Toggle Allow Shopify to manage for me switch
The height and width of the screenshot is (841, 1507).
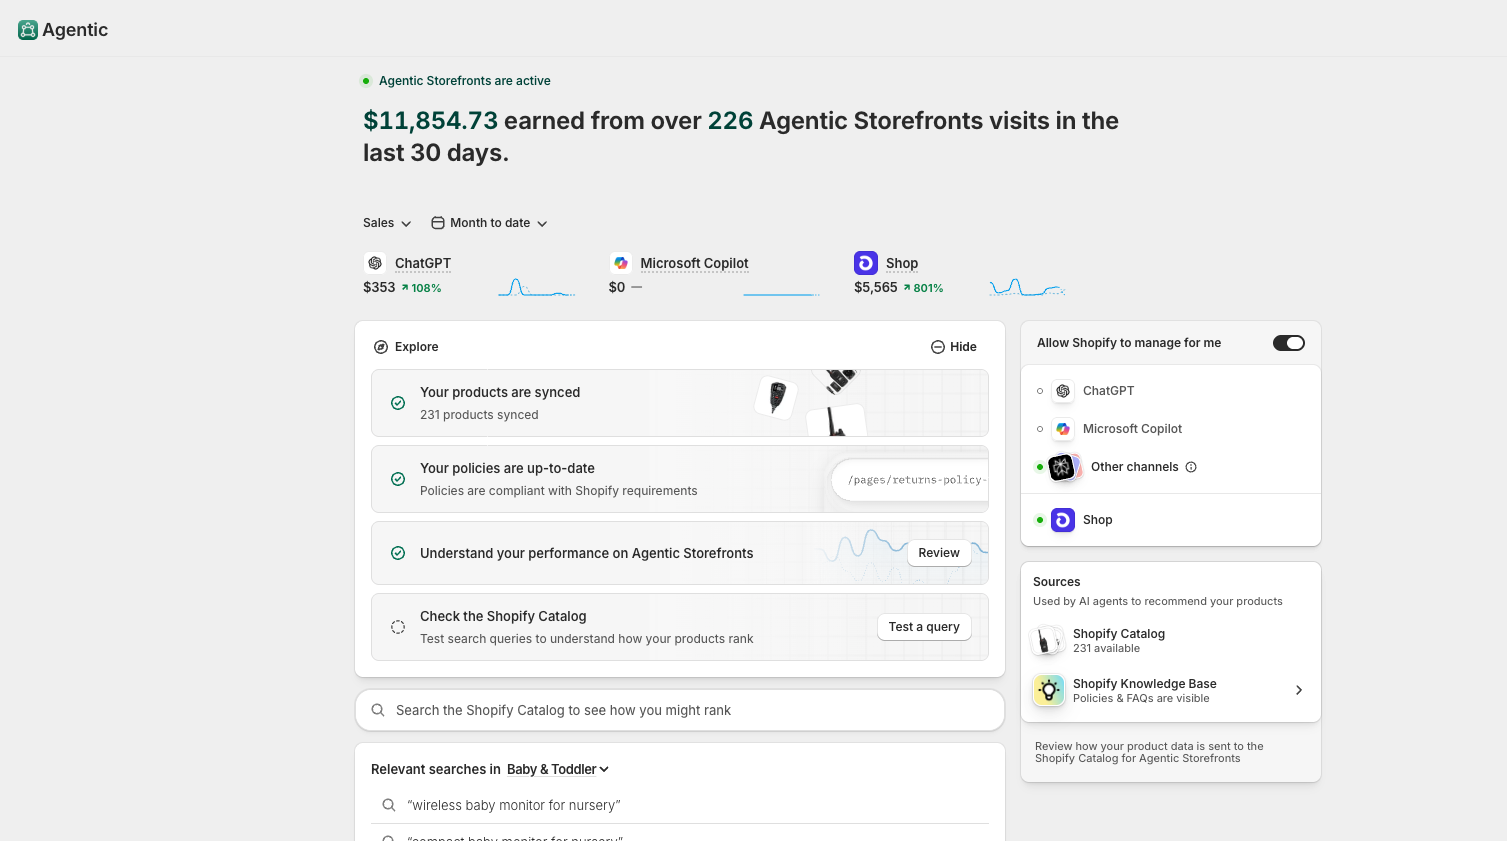1289,343
